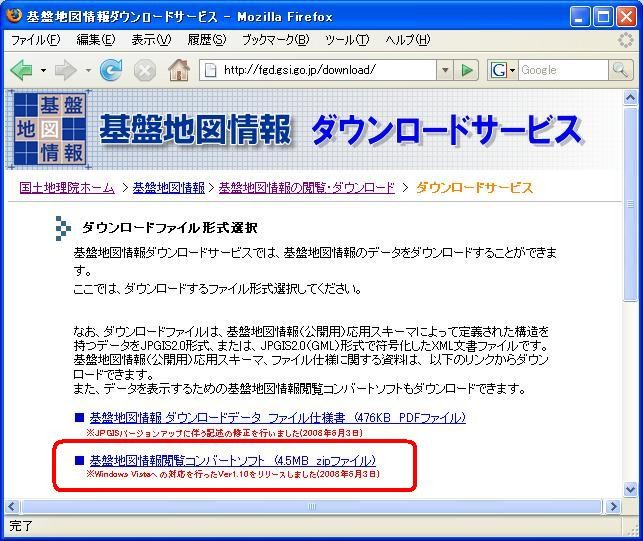Viewport: 643px width, 541px height.
Task: Close the Firefox window
Action: pyautogui.click(x=627, y=17)
